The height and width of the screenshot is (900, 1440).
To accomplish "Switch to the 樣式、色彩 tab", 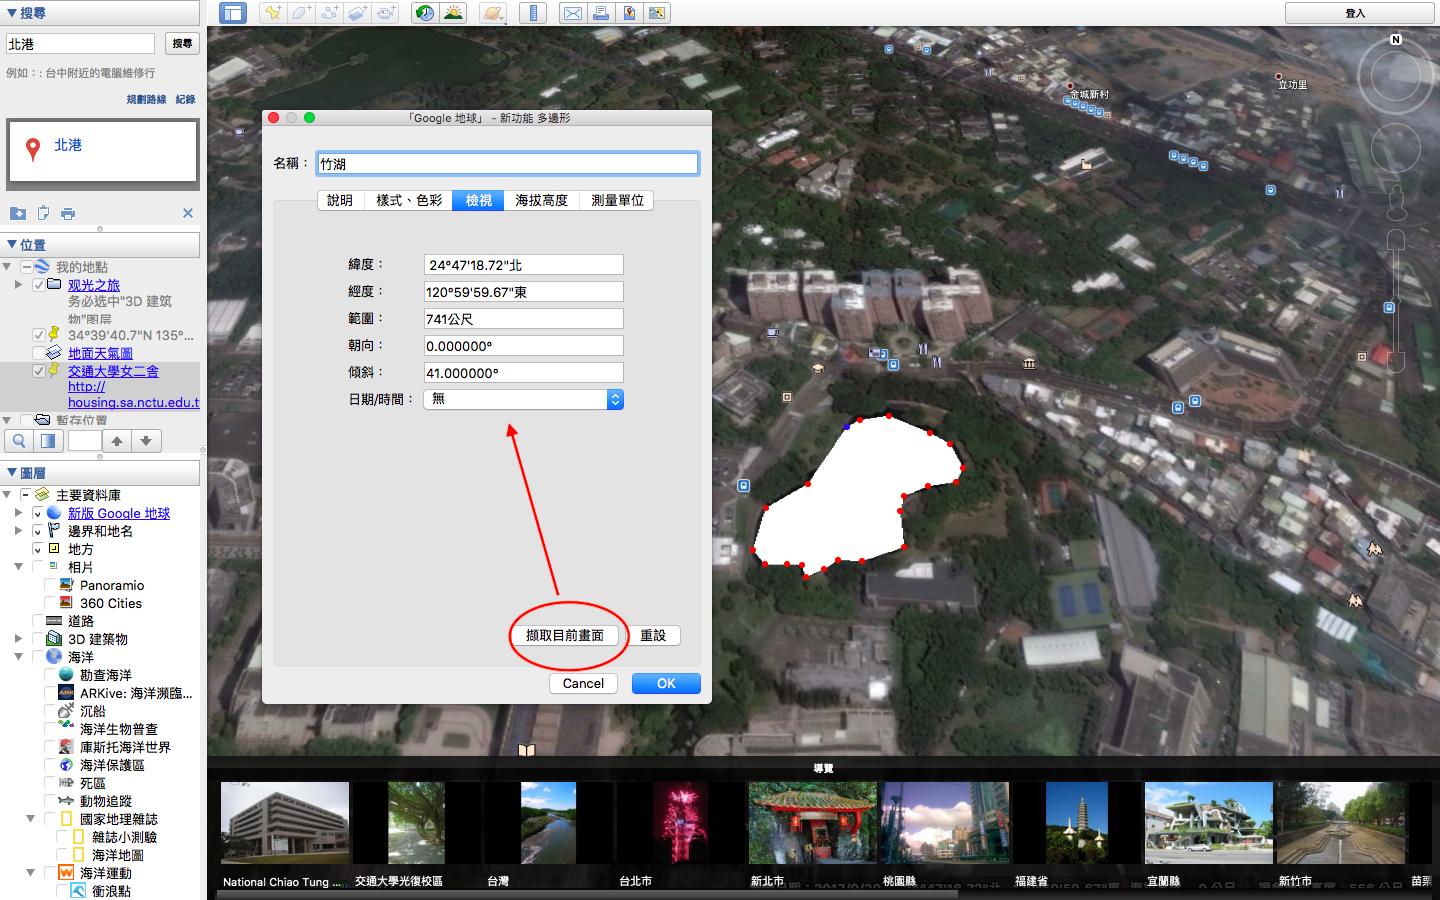I will (x=408, y=200).
